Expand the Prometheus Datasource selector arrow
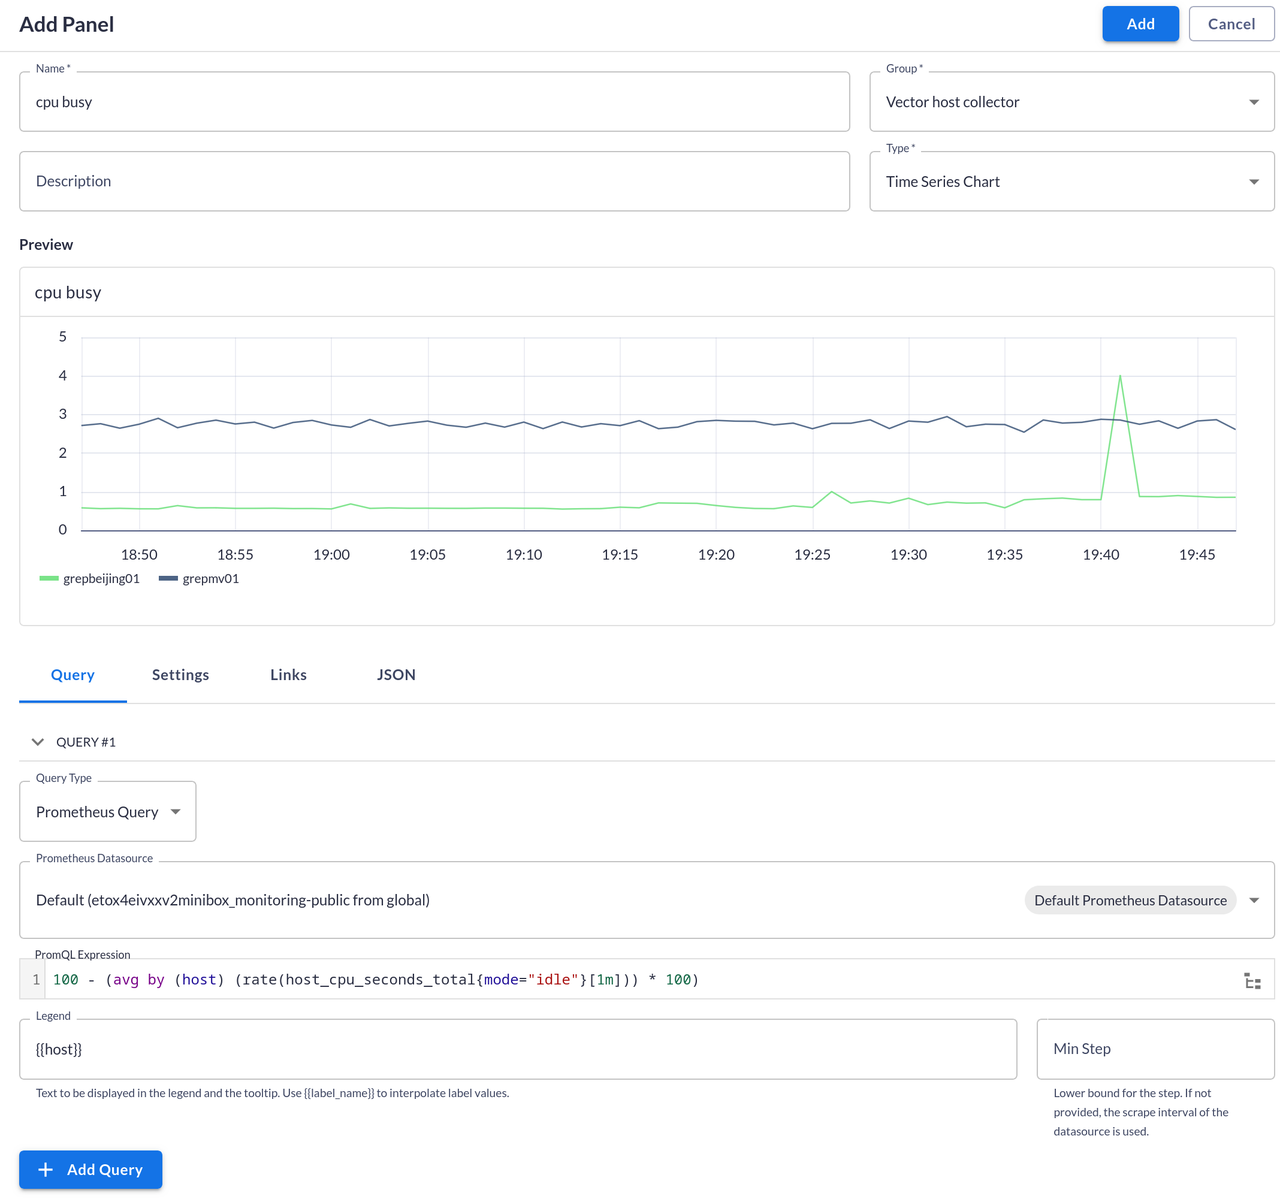1280x1202 pixels. [1254, 900]
